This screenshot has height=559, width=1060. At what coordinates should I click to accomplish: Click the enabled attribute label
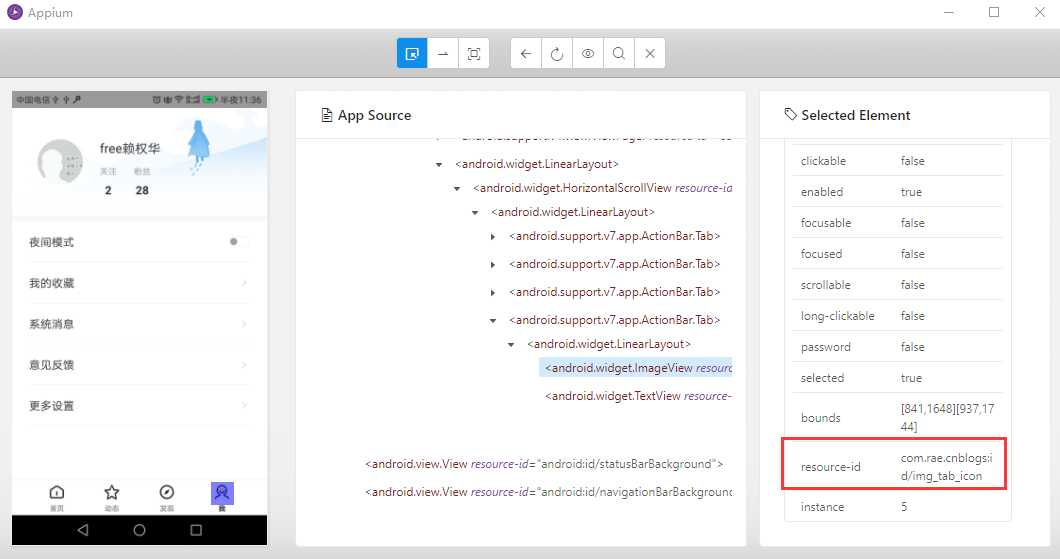coord(822,192)
